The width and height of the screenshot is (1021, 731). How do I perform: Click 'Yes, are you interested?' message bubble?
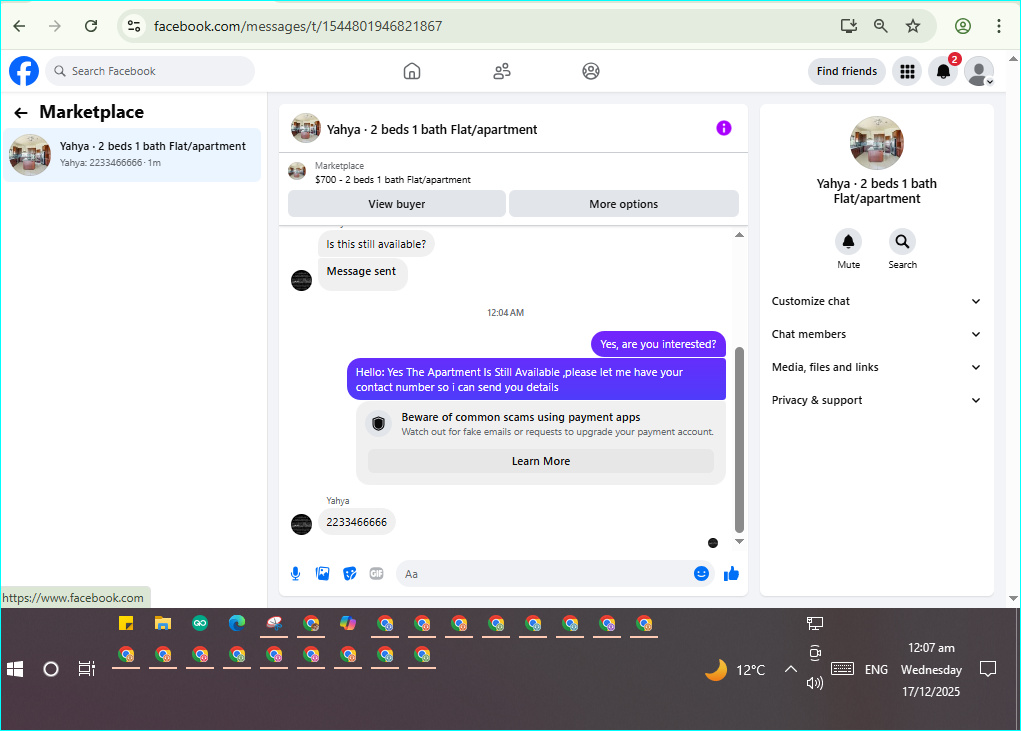pyautogui.click(x=658, y=344)
